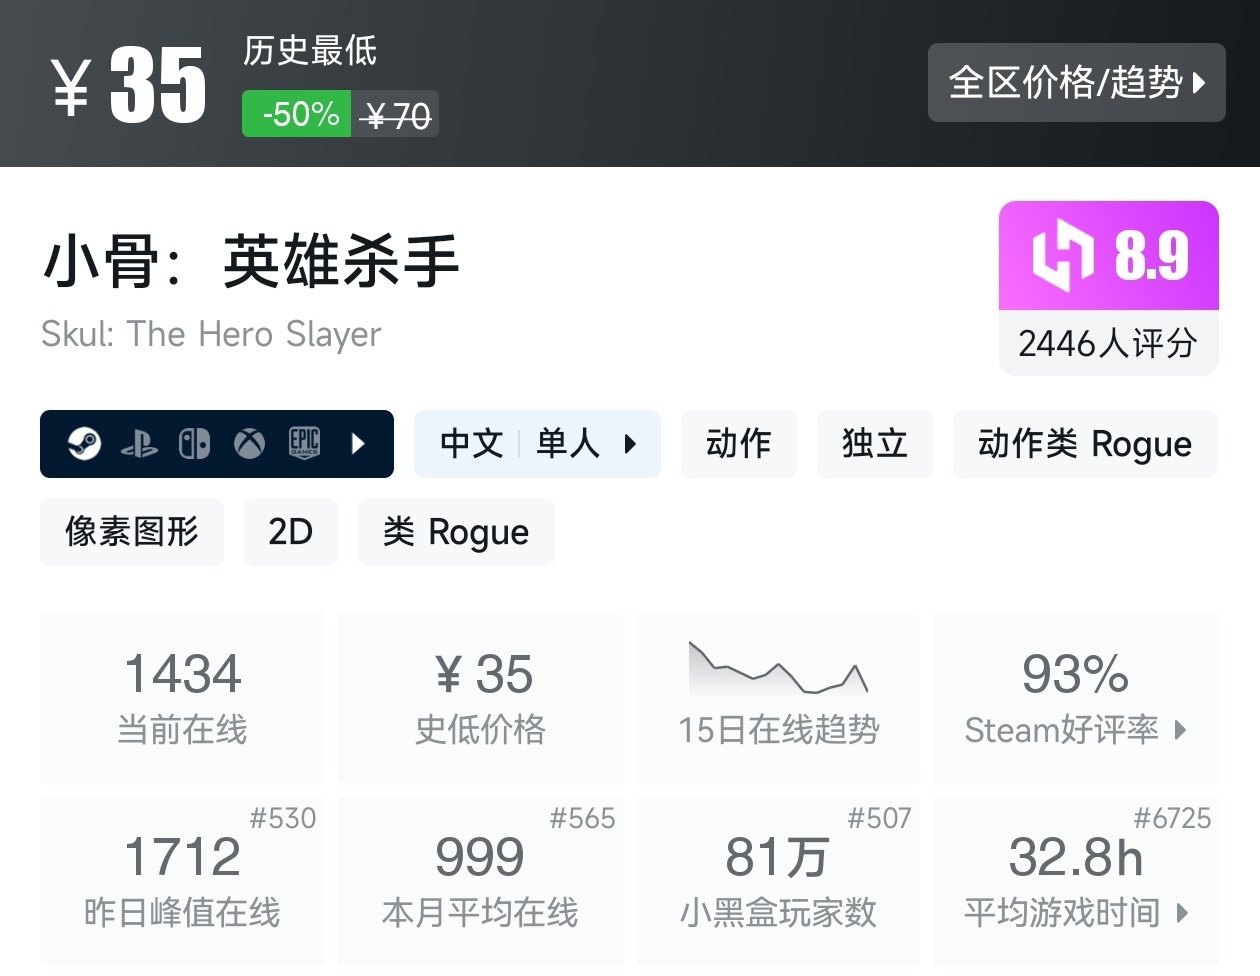Click the 93% Steam rating value

click(x=1075, y=675)
